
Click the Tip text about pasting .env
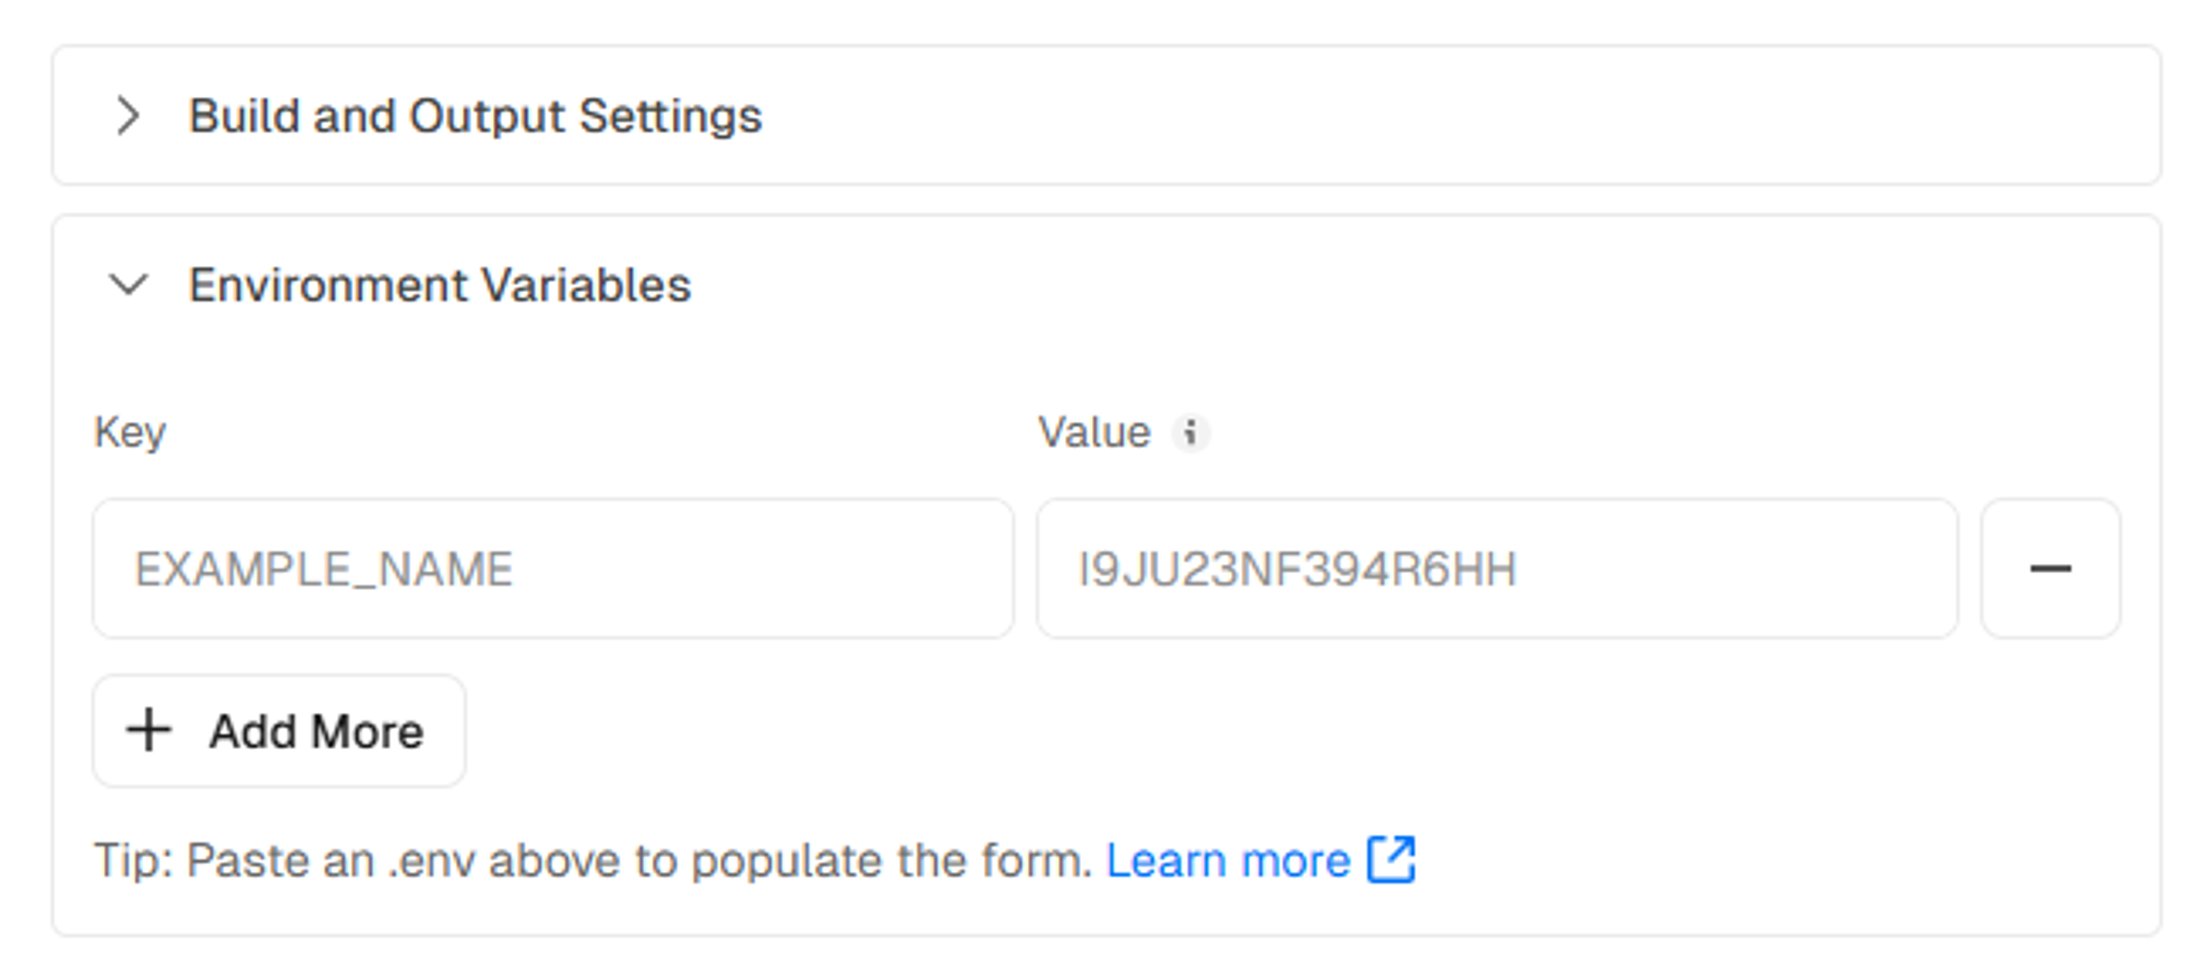(x=593, y=860)
